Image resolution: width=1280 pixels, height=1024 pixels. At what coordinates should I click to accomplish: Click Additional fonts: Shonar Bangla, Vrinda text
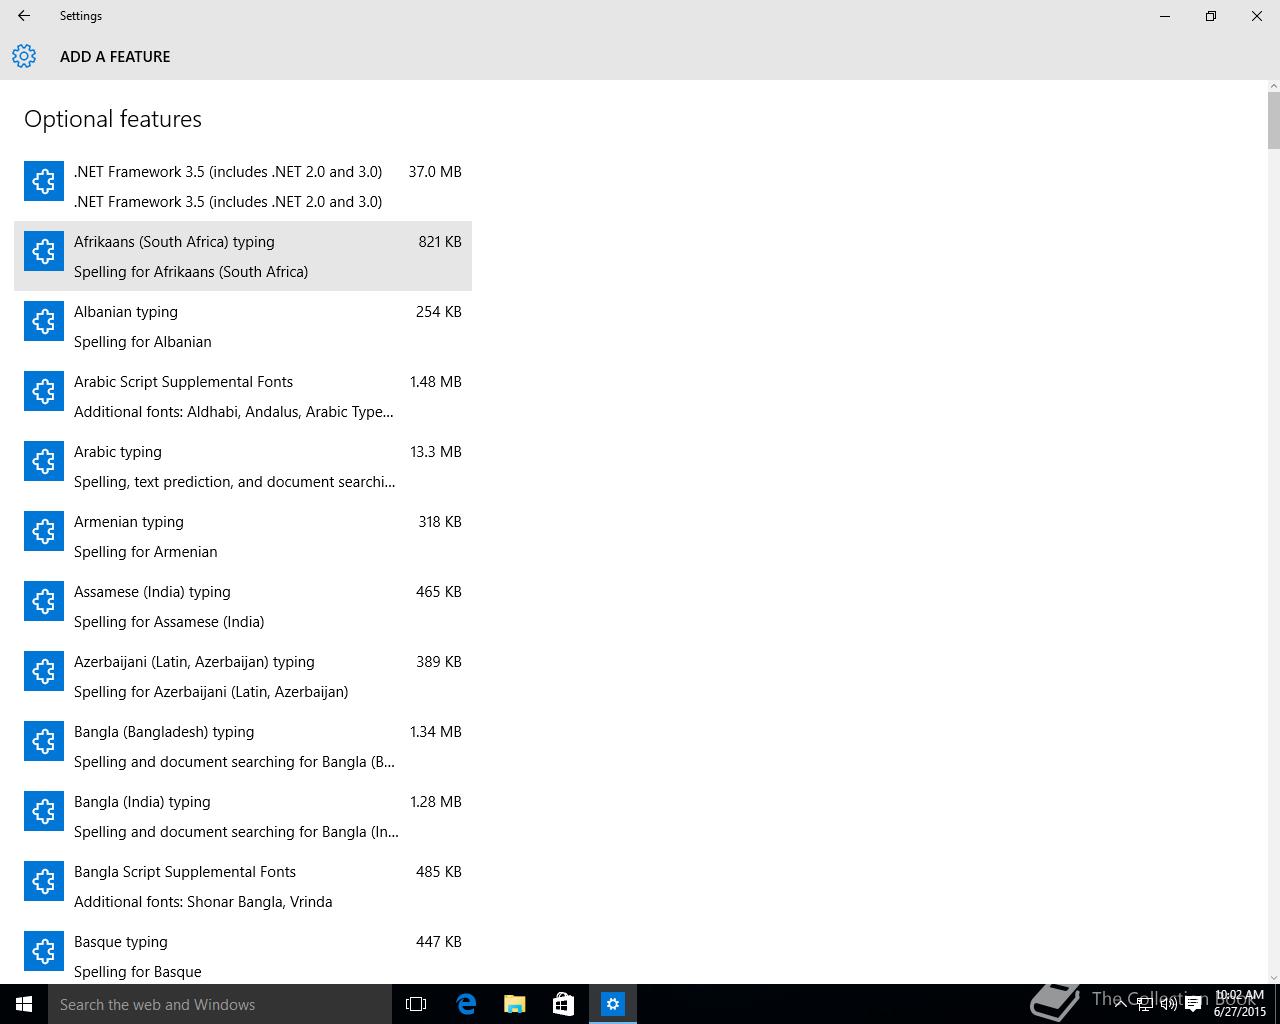(203, 902)
